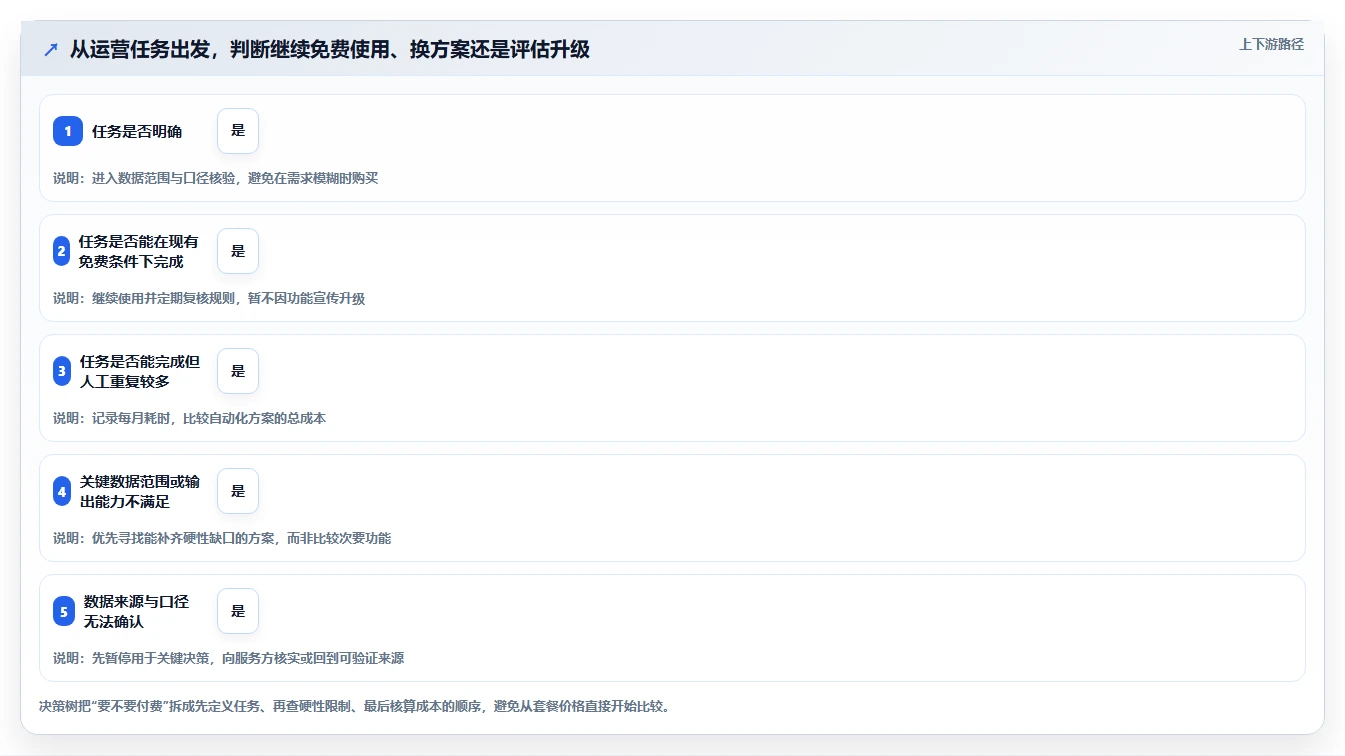Click the arrow icon beside the decision tree title

tap(51, 50)
